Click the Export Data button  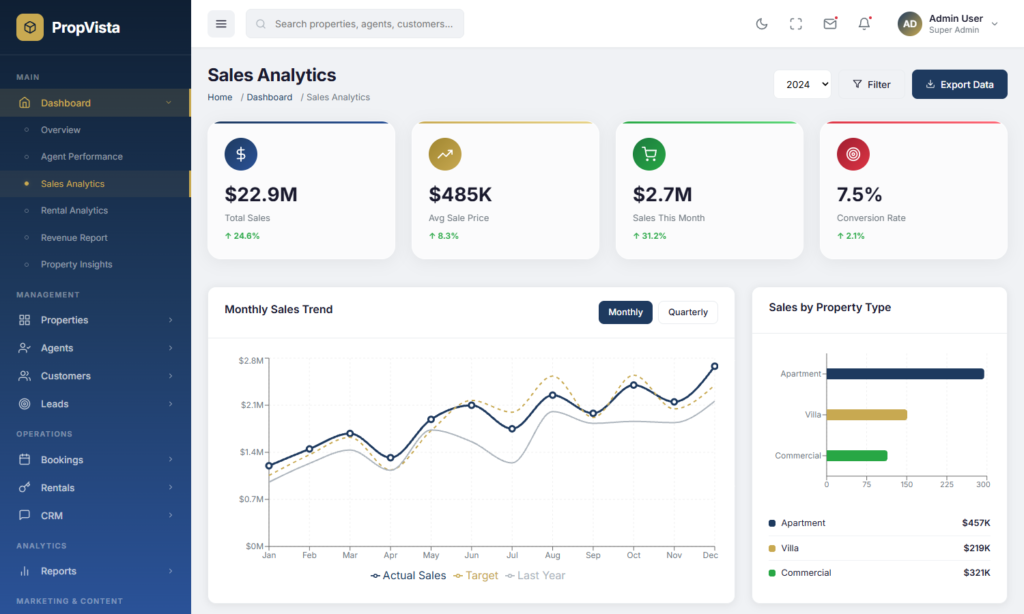[959, 84]
